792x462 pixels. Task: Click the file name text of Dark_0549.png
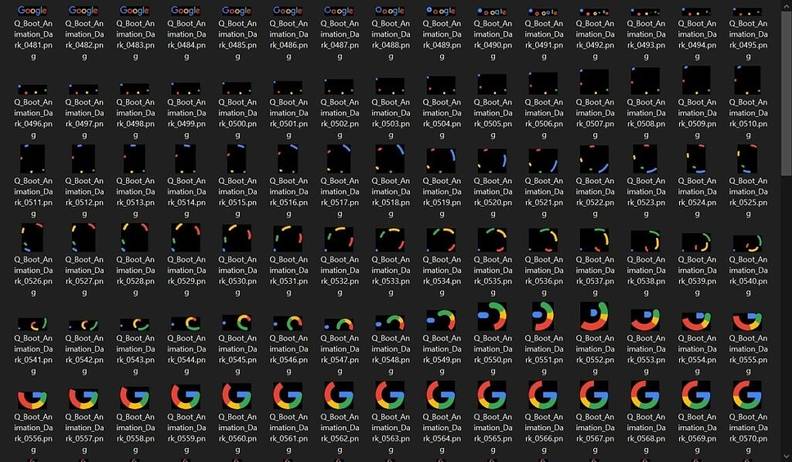441,355
